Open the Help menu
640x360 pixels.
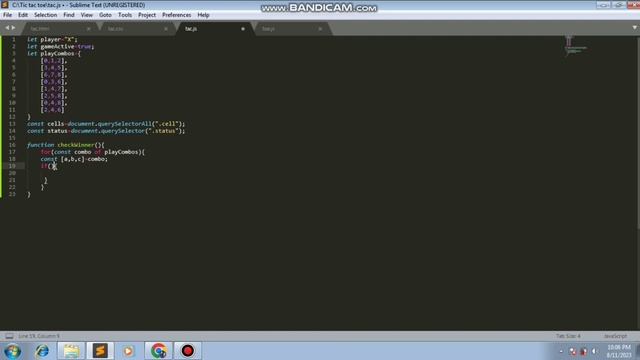203,15
